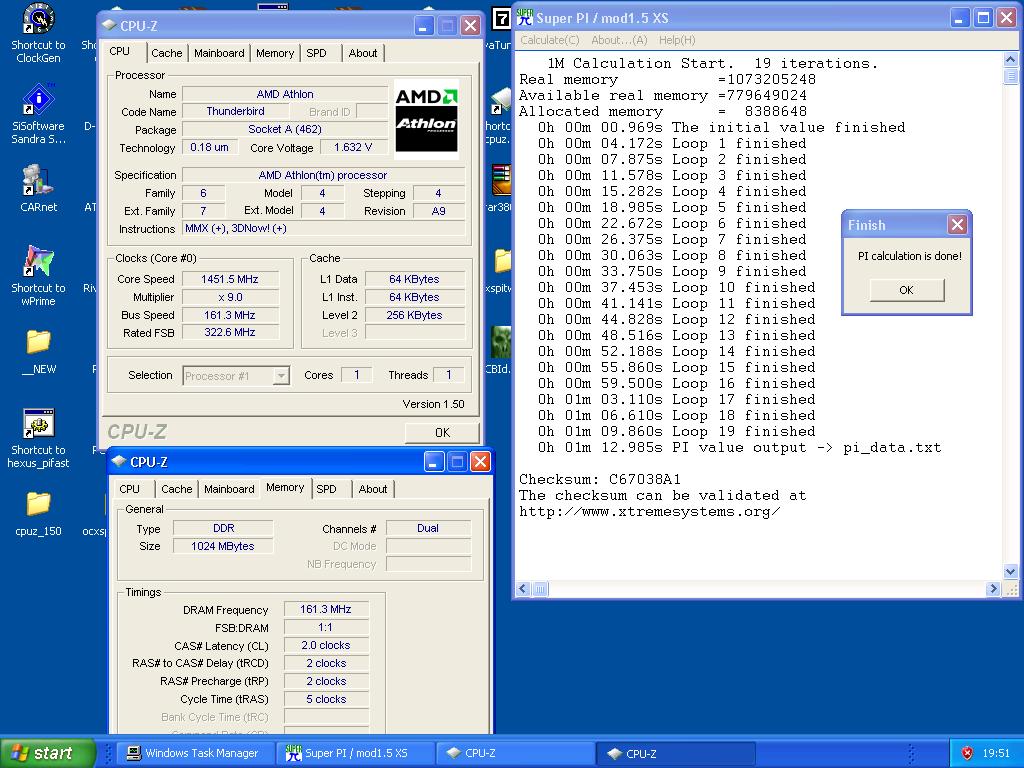Activate the first CPU-Z taskbar button

[515, 753]
